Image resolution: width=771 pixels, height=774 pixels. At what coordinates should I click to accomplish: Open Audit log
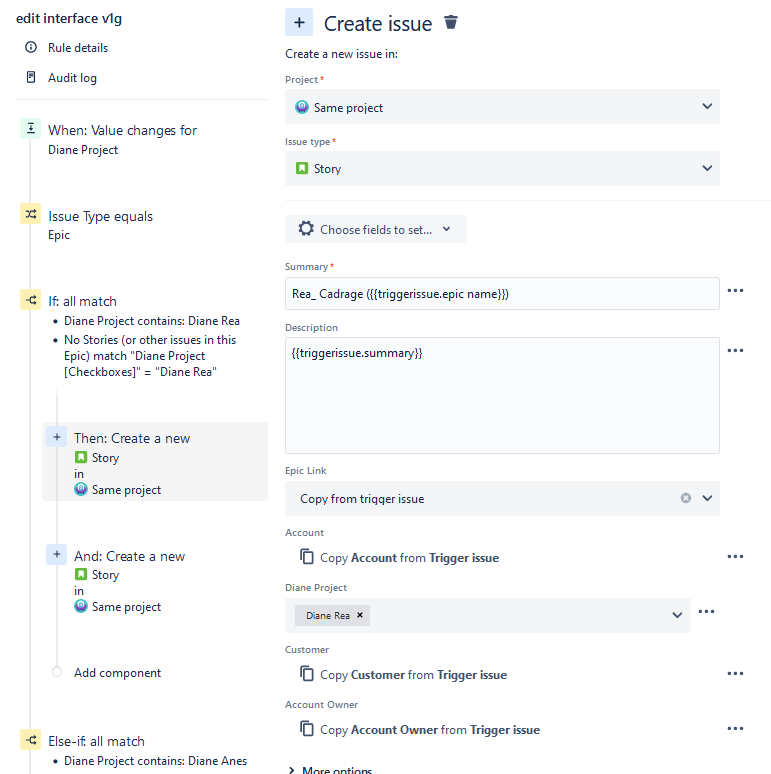coord(72,78)
